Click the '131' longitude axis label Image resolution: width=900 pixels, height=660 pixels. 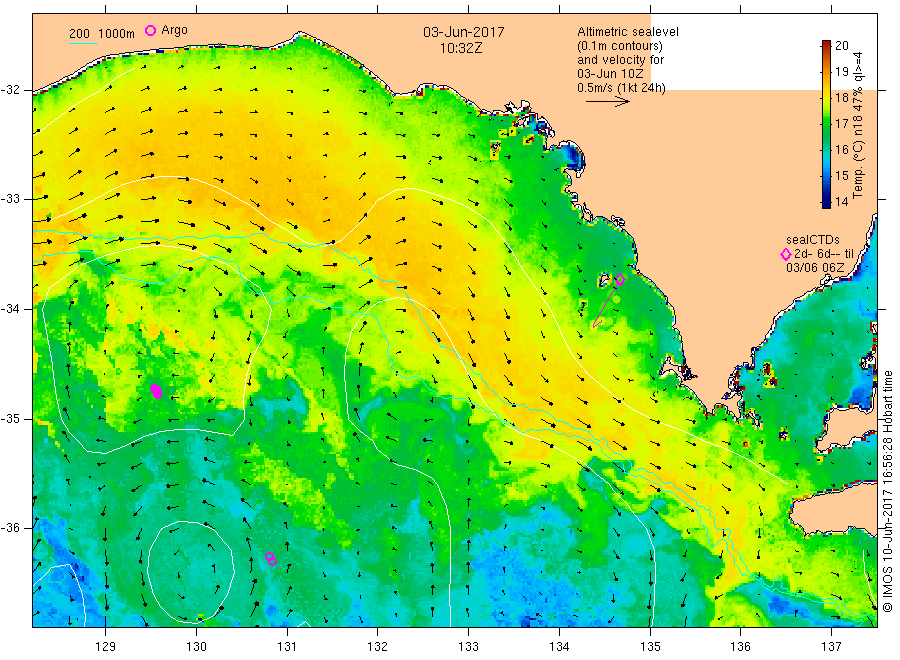pos(287,647)
